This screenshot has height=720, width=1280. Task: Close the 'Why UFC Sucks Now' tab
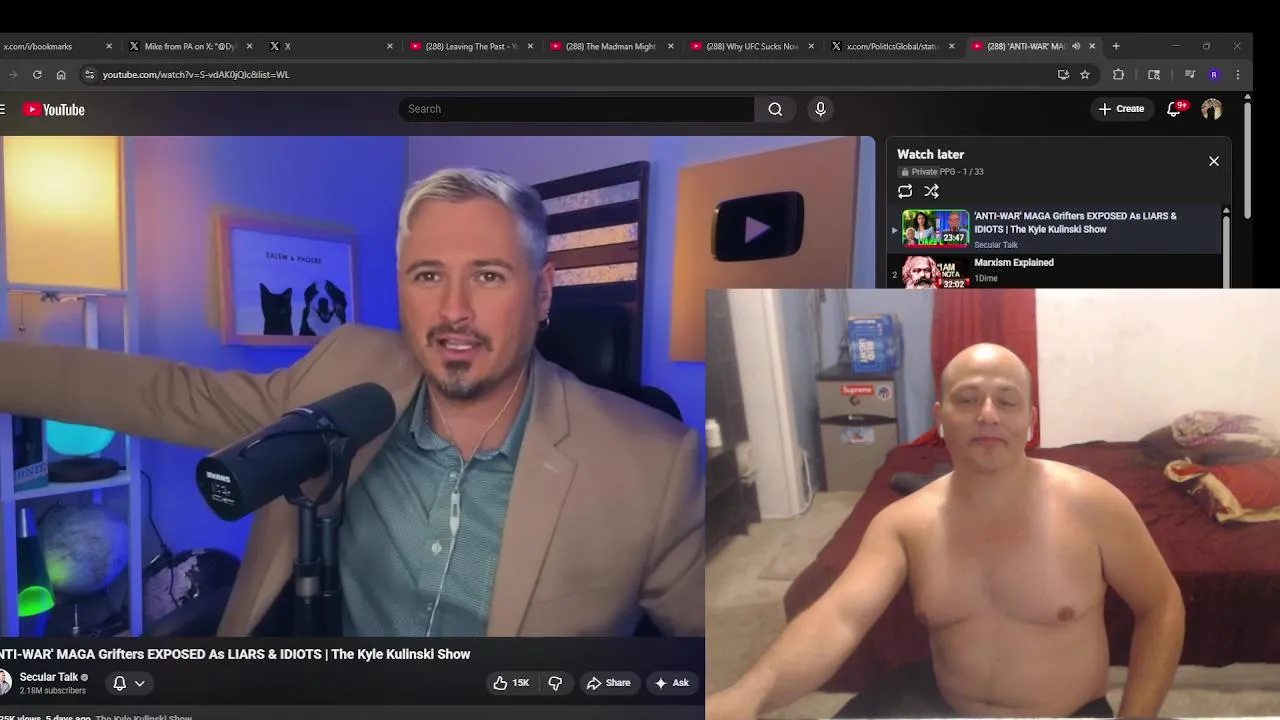(811, 46)
